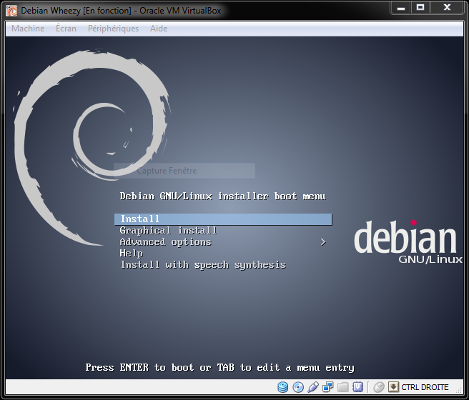Open the Aide menu

click(x=159, y=29)
